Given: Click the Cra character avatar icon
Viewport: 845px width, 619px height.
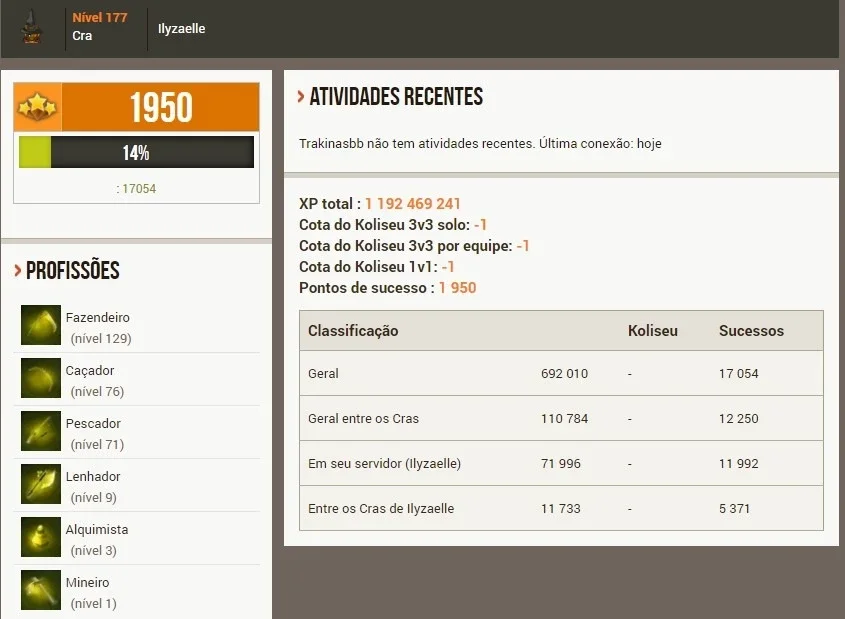Looking at the screenshot, I should click(x=32, y=27).
